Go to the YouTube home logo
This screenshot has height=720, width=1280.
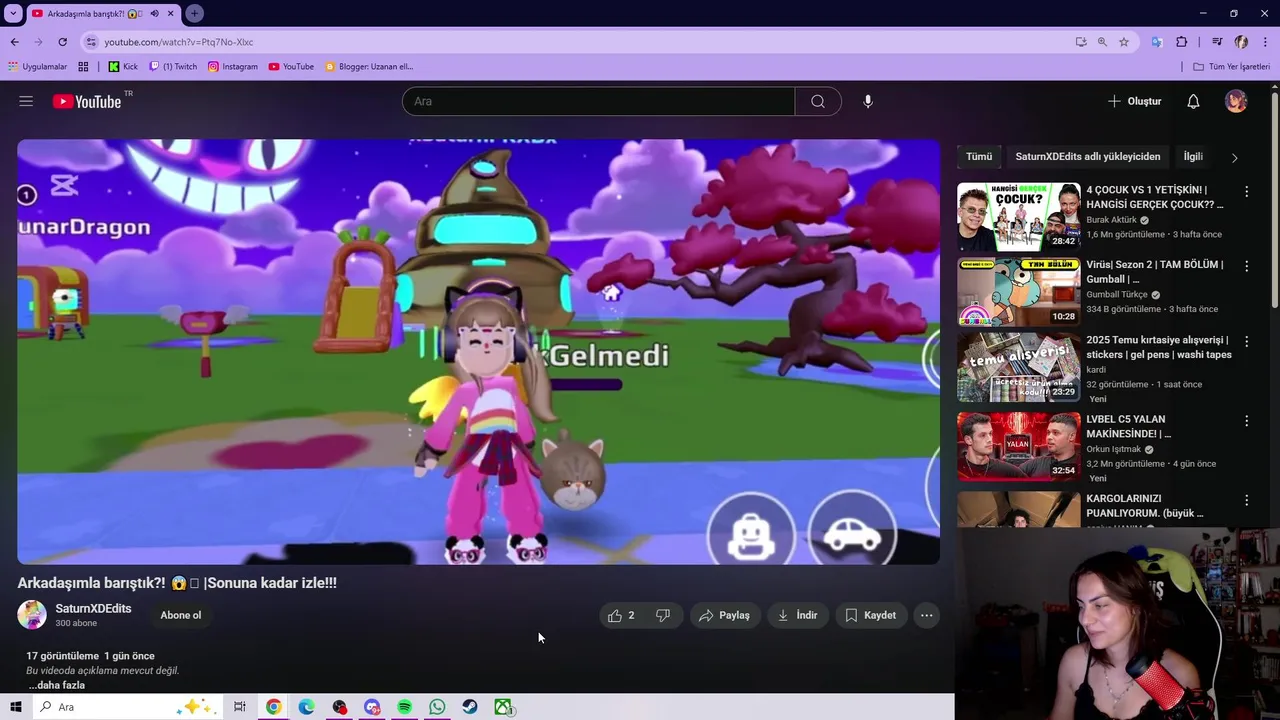pos(87,101)
